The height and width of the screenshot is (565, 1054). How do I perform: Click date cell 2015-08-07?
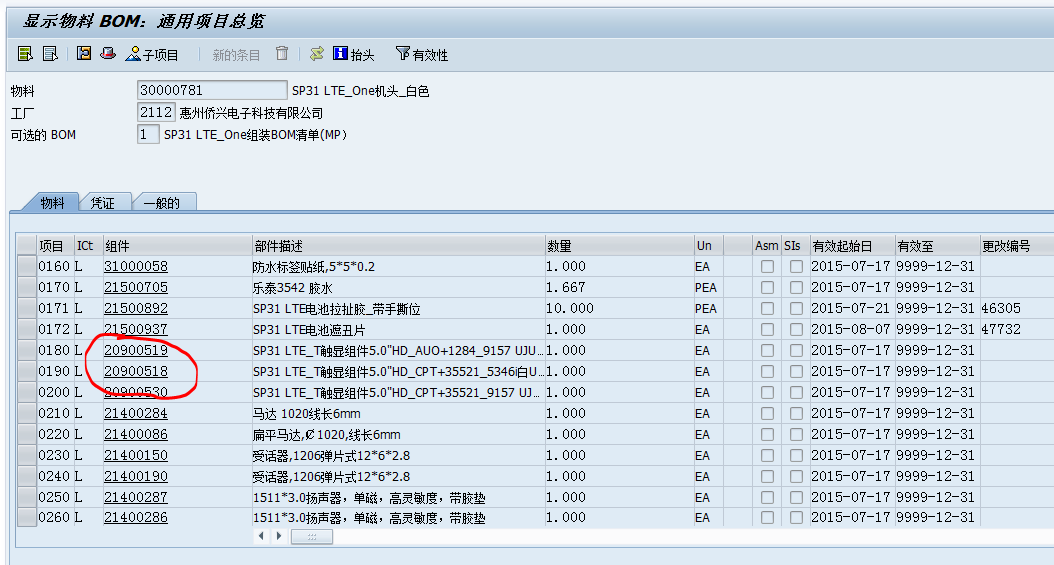[x=850, y=329]
